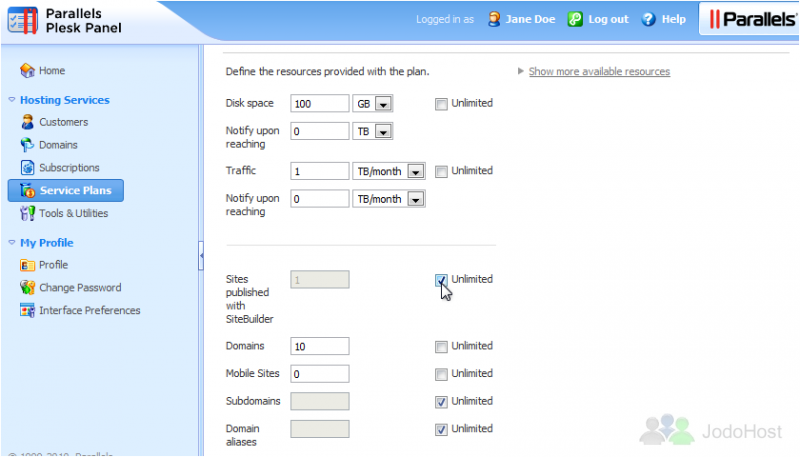
Task: Click the Tools & Utilities icon
Action: coord(27,213)
